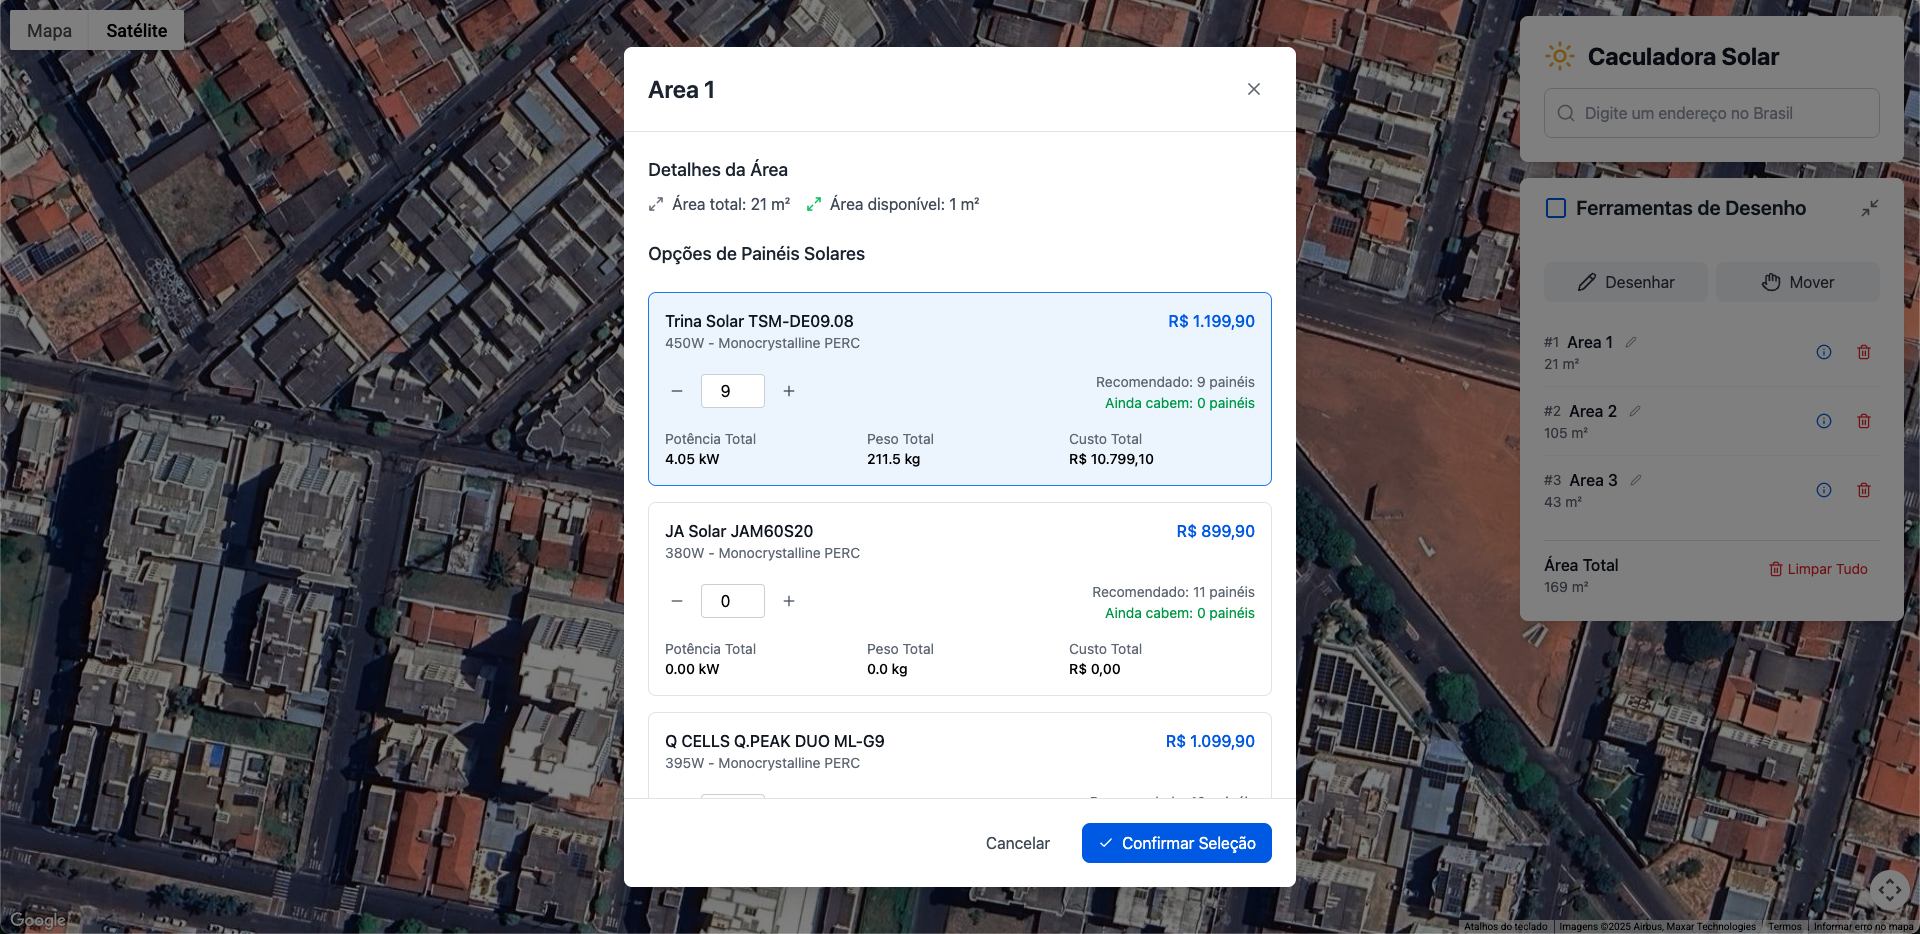Select the JA Solar JAM60S20 card title
This screenshot has width=1920, height=934.
tap(739, 531)
